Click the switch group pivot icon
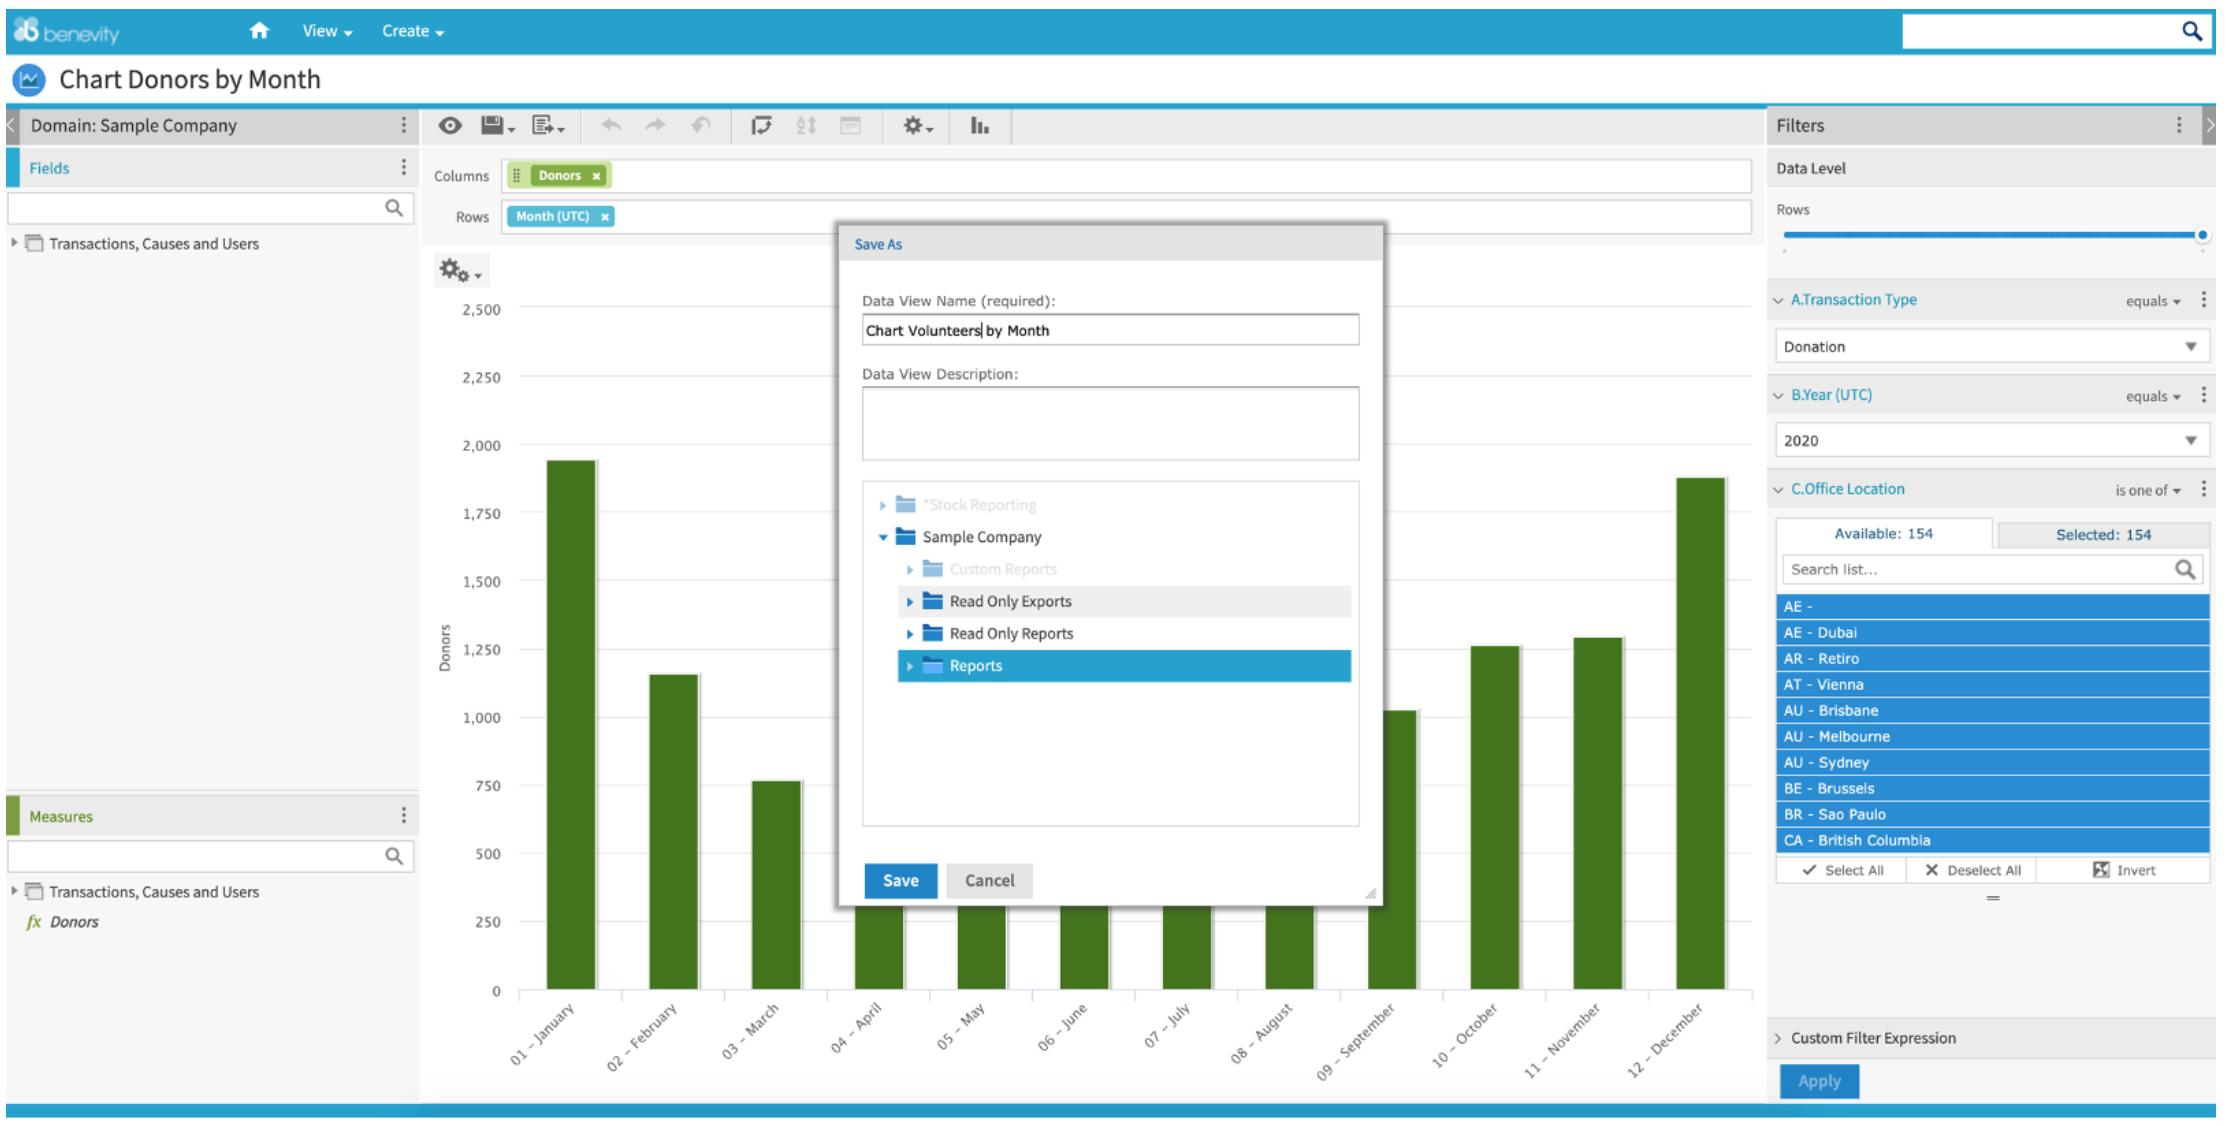The width and height of the screenshot is (2226, 1126). [x=761, y=126]
